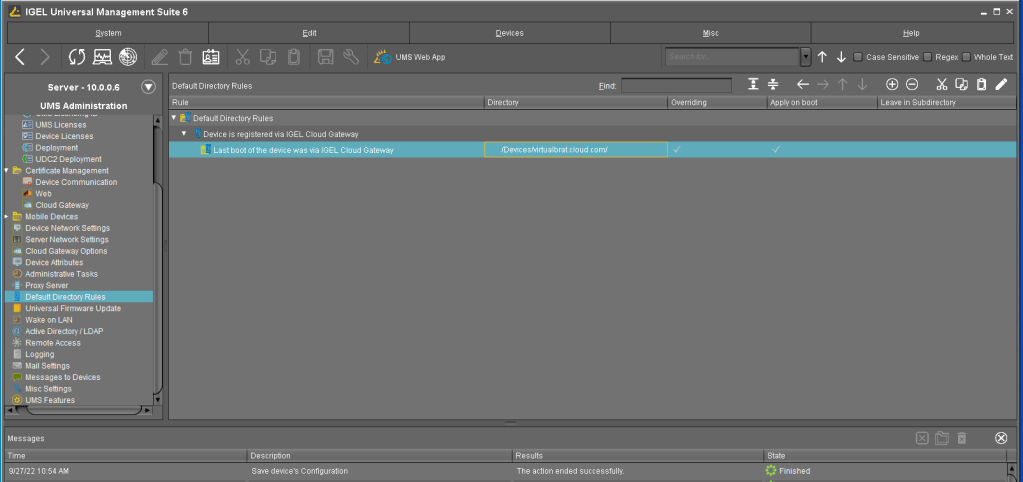Click the Find input field
Image resolution: width=1023 pixels, height=482 pixels.
click(x=675, y=86)
